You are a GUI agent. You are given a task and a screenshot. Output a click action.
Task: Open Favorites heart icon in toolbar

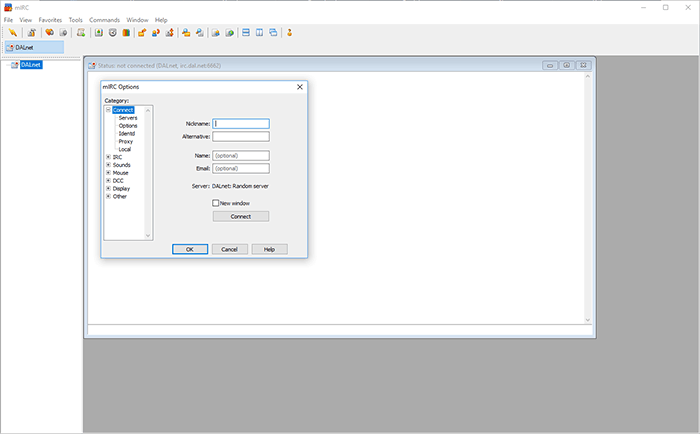click(x=50, y=33)
